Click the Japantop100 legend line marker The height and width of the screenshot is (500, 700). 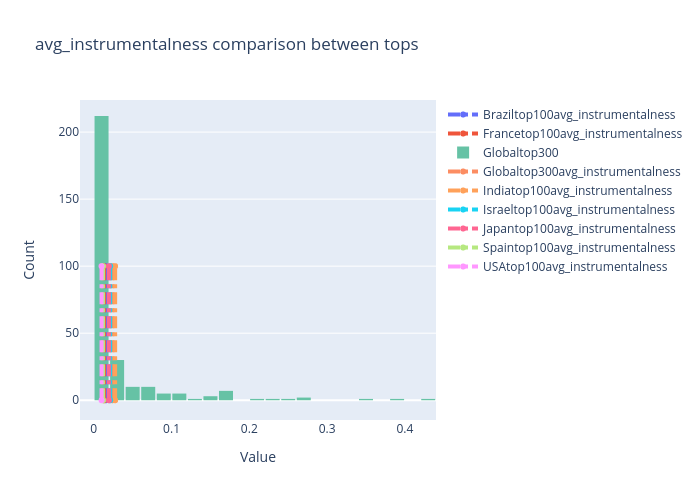[463, 229]
